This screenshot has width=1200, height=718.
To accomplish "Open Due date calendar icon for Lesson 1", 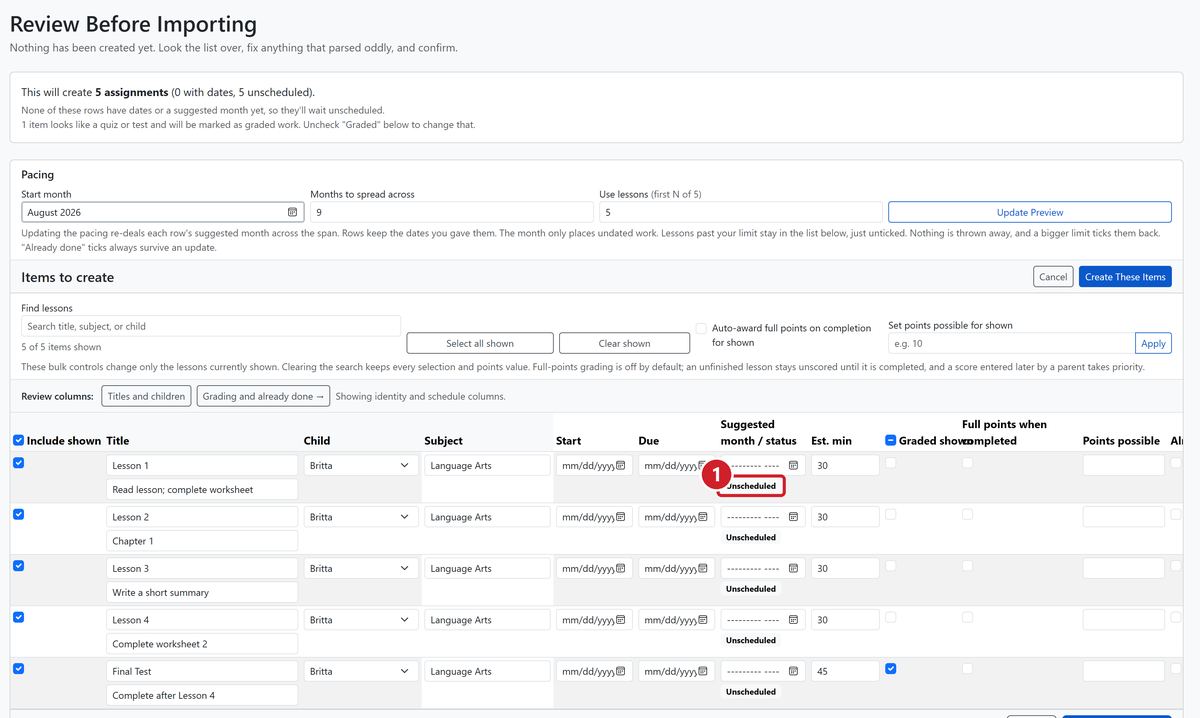I will click(703, 465).
